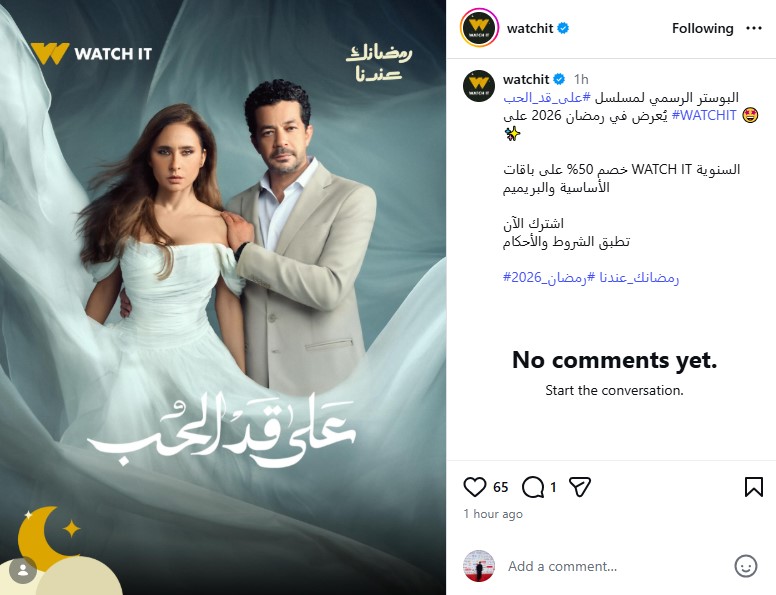Like the post with the heart icon
The image size is (776, 595).
tap(475, 487)
